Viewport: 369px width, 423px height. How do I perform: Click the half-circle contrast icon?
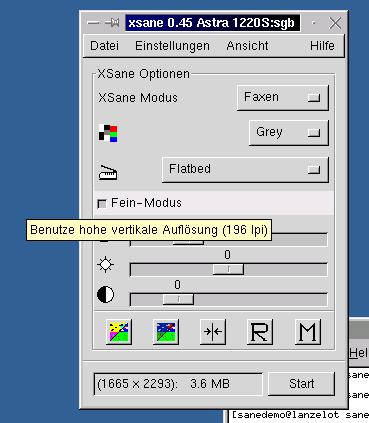[105, 295]
